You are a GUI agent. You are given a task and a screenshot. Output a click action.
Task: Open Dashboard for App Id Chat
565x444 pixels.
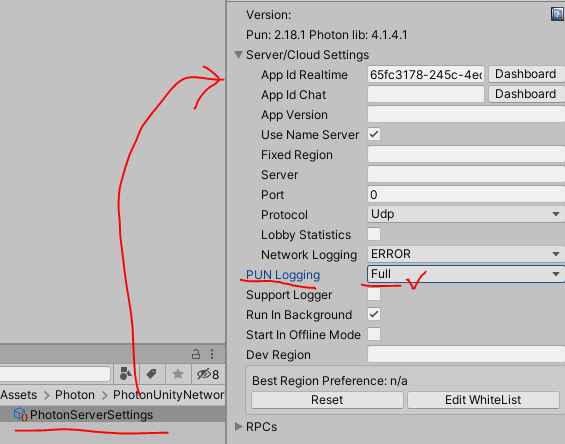tap(526, 94)
